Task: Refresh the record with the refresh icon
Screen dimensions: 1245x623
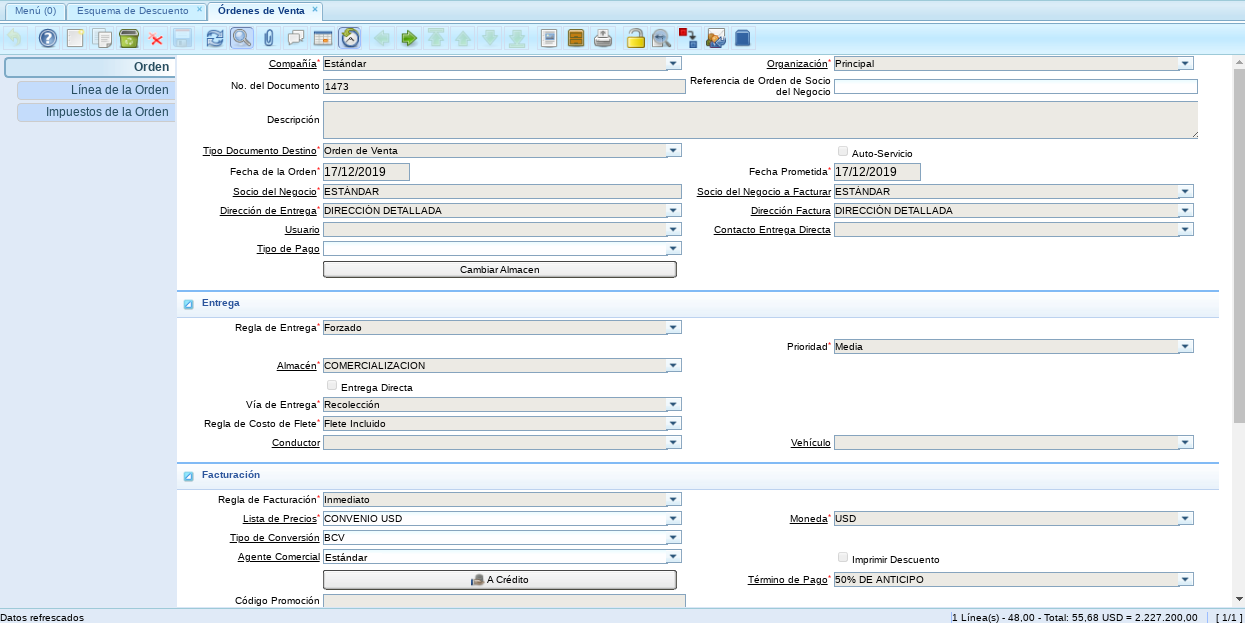Action: [x=214, y=38]
